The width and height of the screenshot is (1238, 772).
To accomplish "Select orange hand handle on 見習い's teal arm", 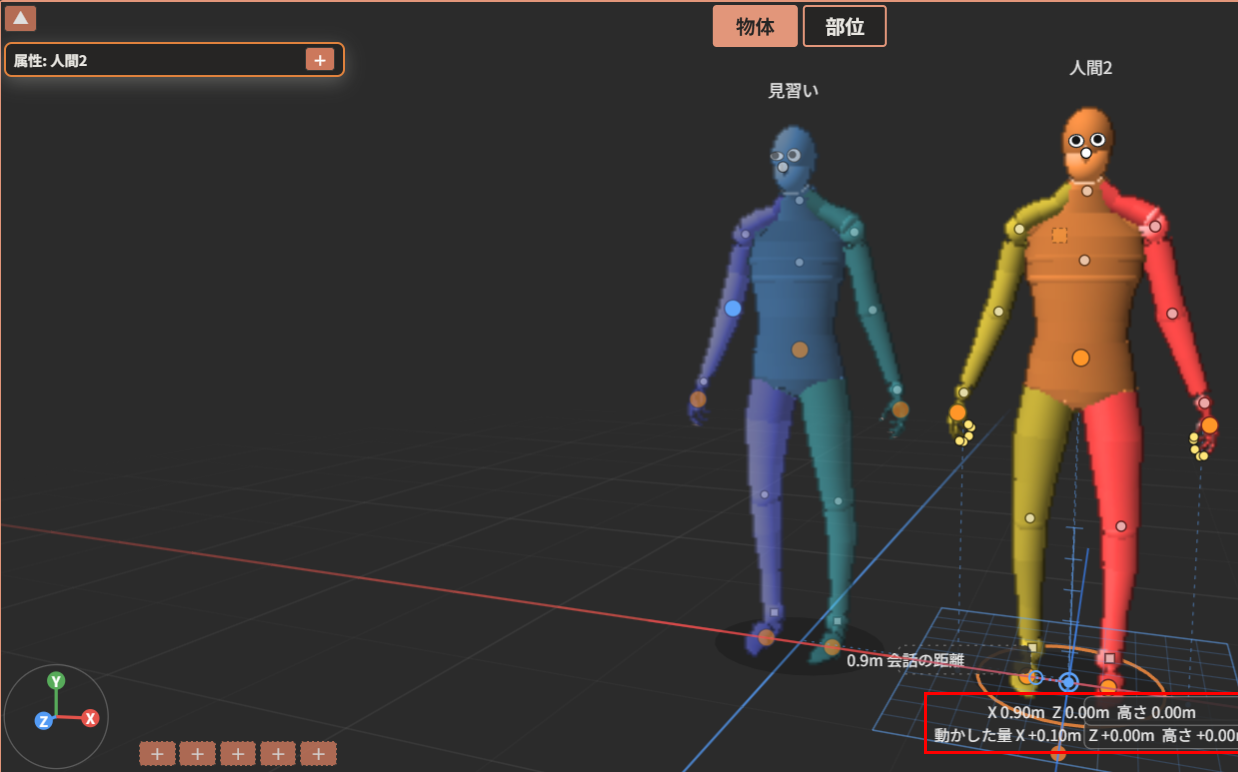I will tap(900, 409).
